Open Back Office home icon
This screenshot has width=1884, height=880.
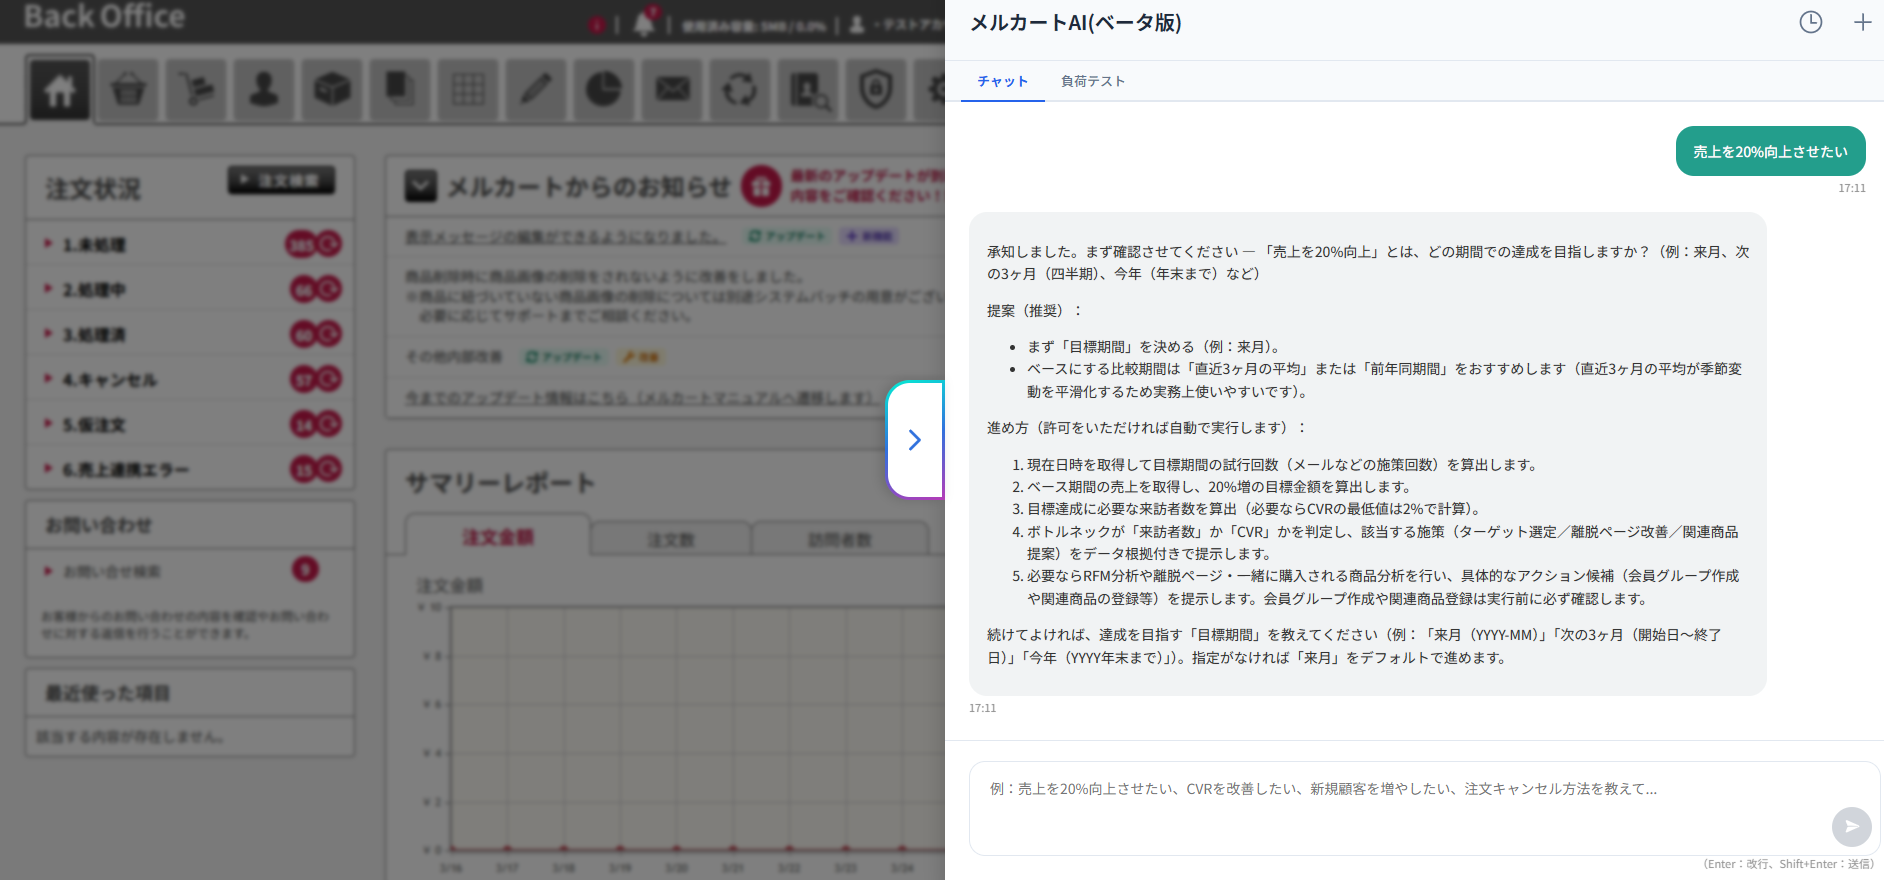(x=60, y=90)
